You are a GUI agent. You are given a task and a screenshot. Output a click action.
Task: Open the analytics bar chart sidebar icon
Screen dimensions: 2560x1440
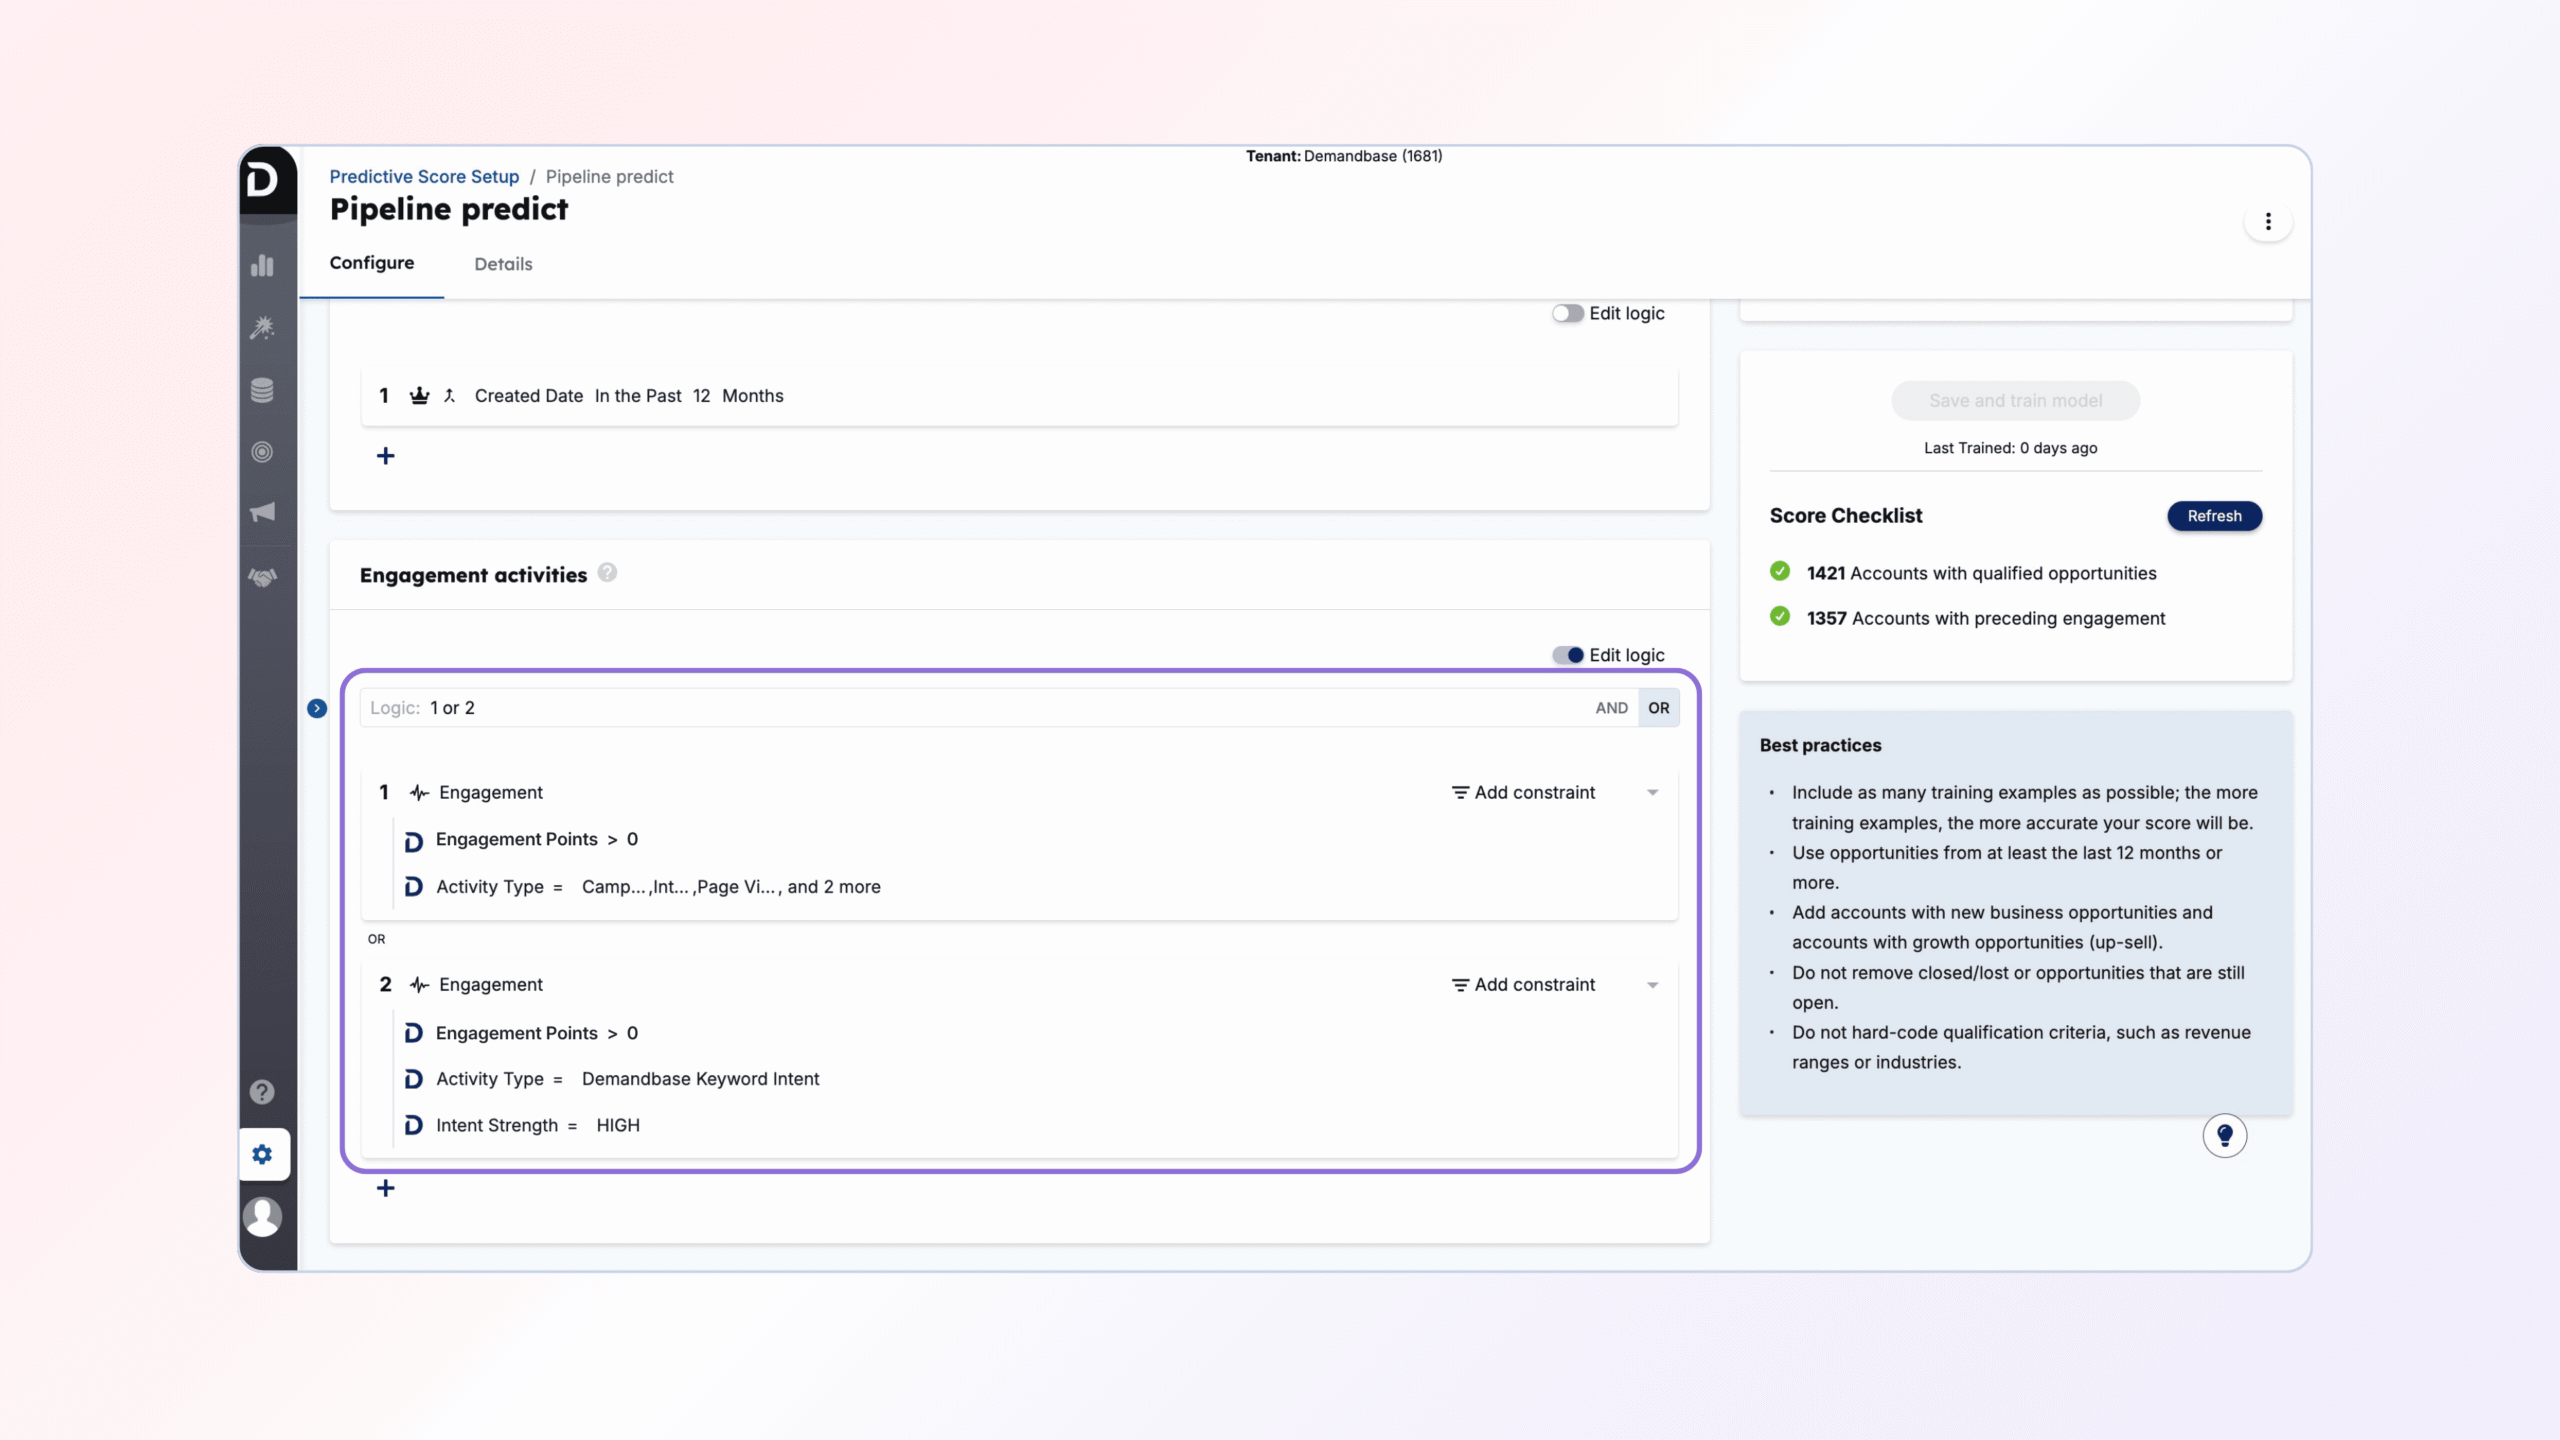pyautogui.click(x=262, y=265)
